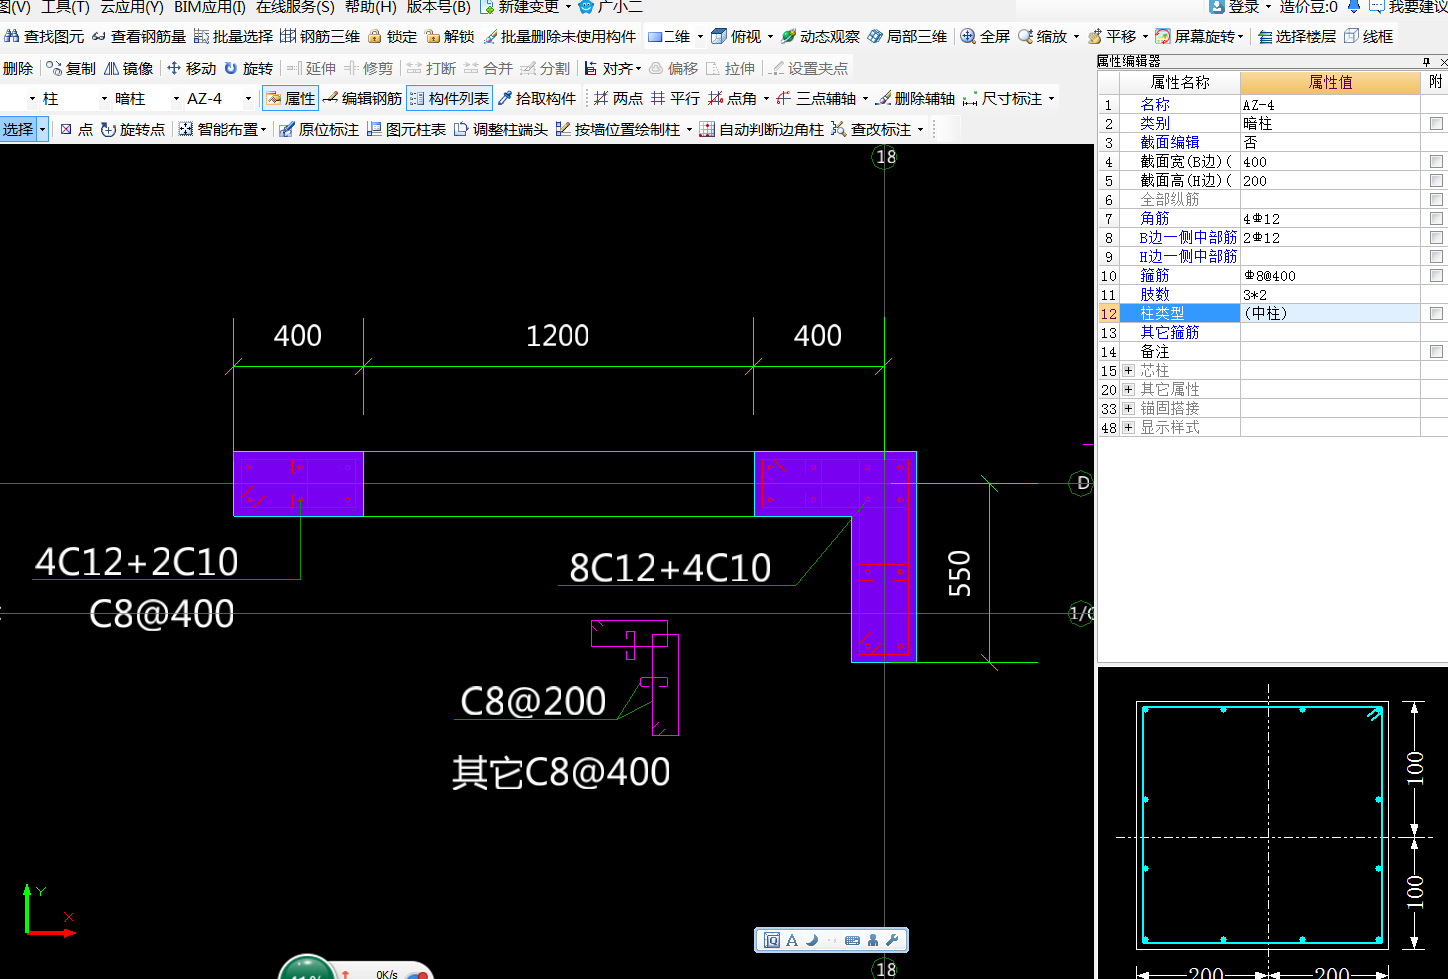1448x979 pixels.
Task: Select the 旋转点 rotate point draw tool
Action: pyautogui.click(x=133, y=129)
